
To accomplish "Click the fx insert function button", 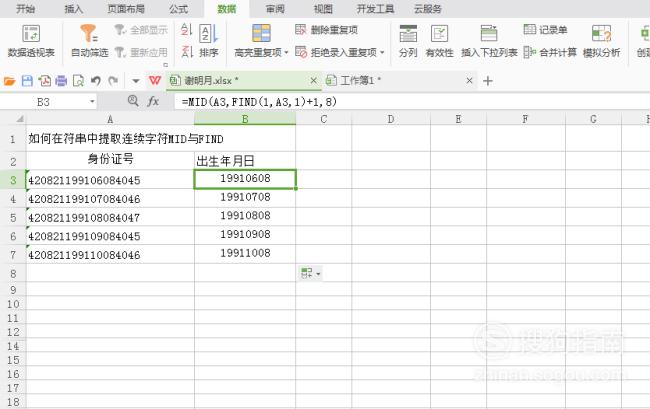I will [153, 101].
